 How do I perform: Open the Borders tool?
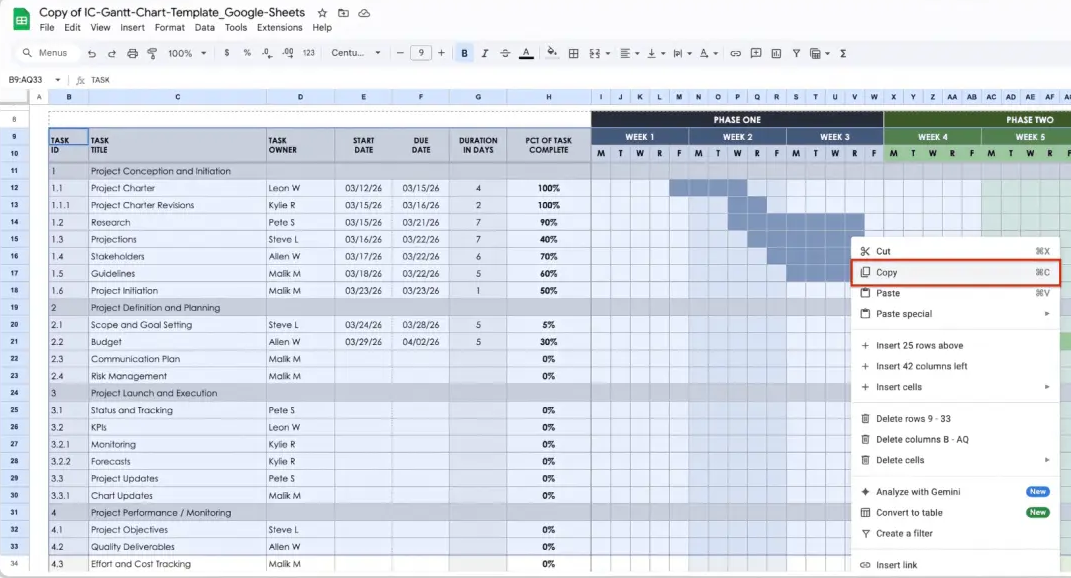[x=573, y=52]
